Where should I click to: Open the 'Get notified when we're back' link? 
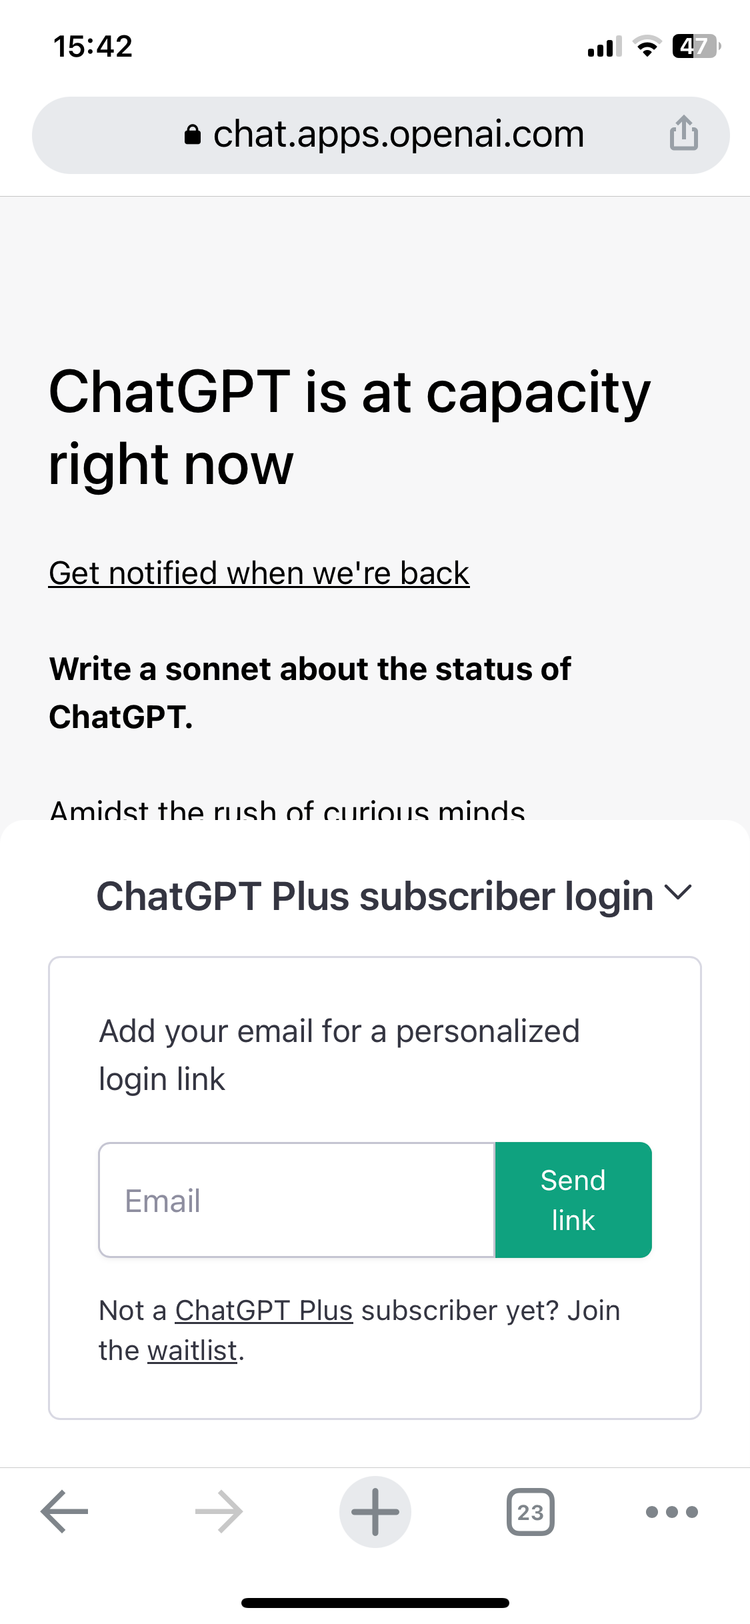tap(259, 572)
